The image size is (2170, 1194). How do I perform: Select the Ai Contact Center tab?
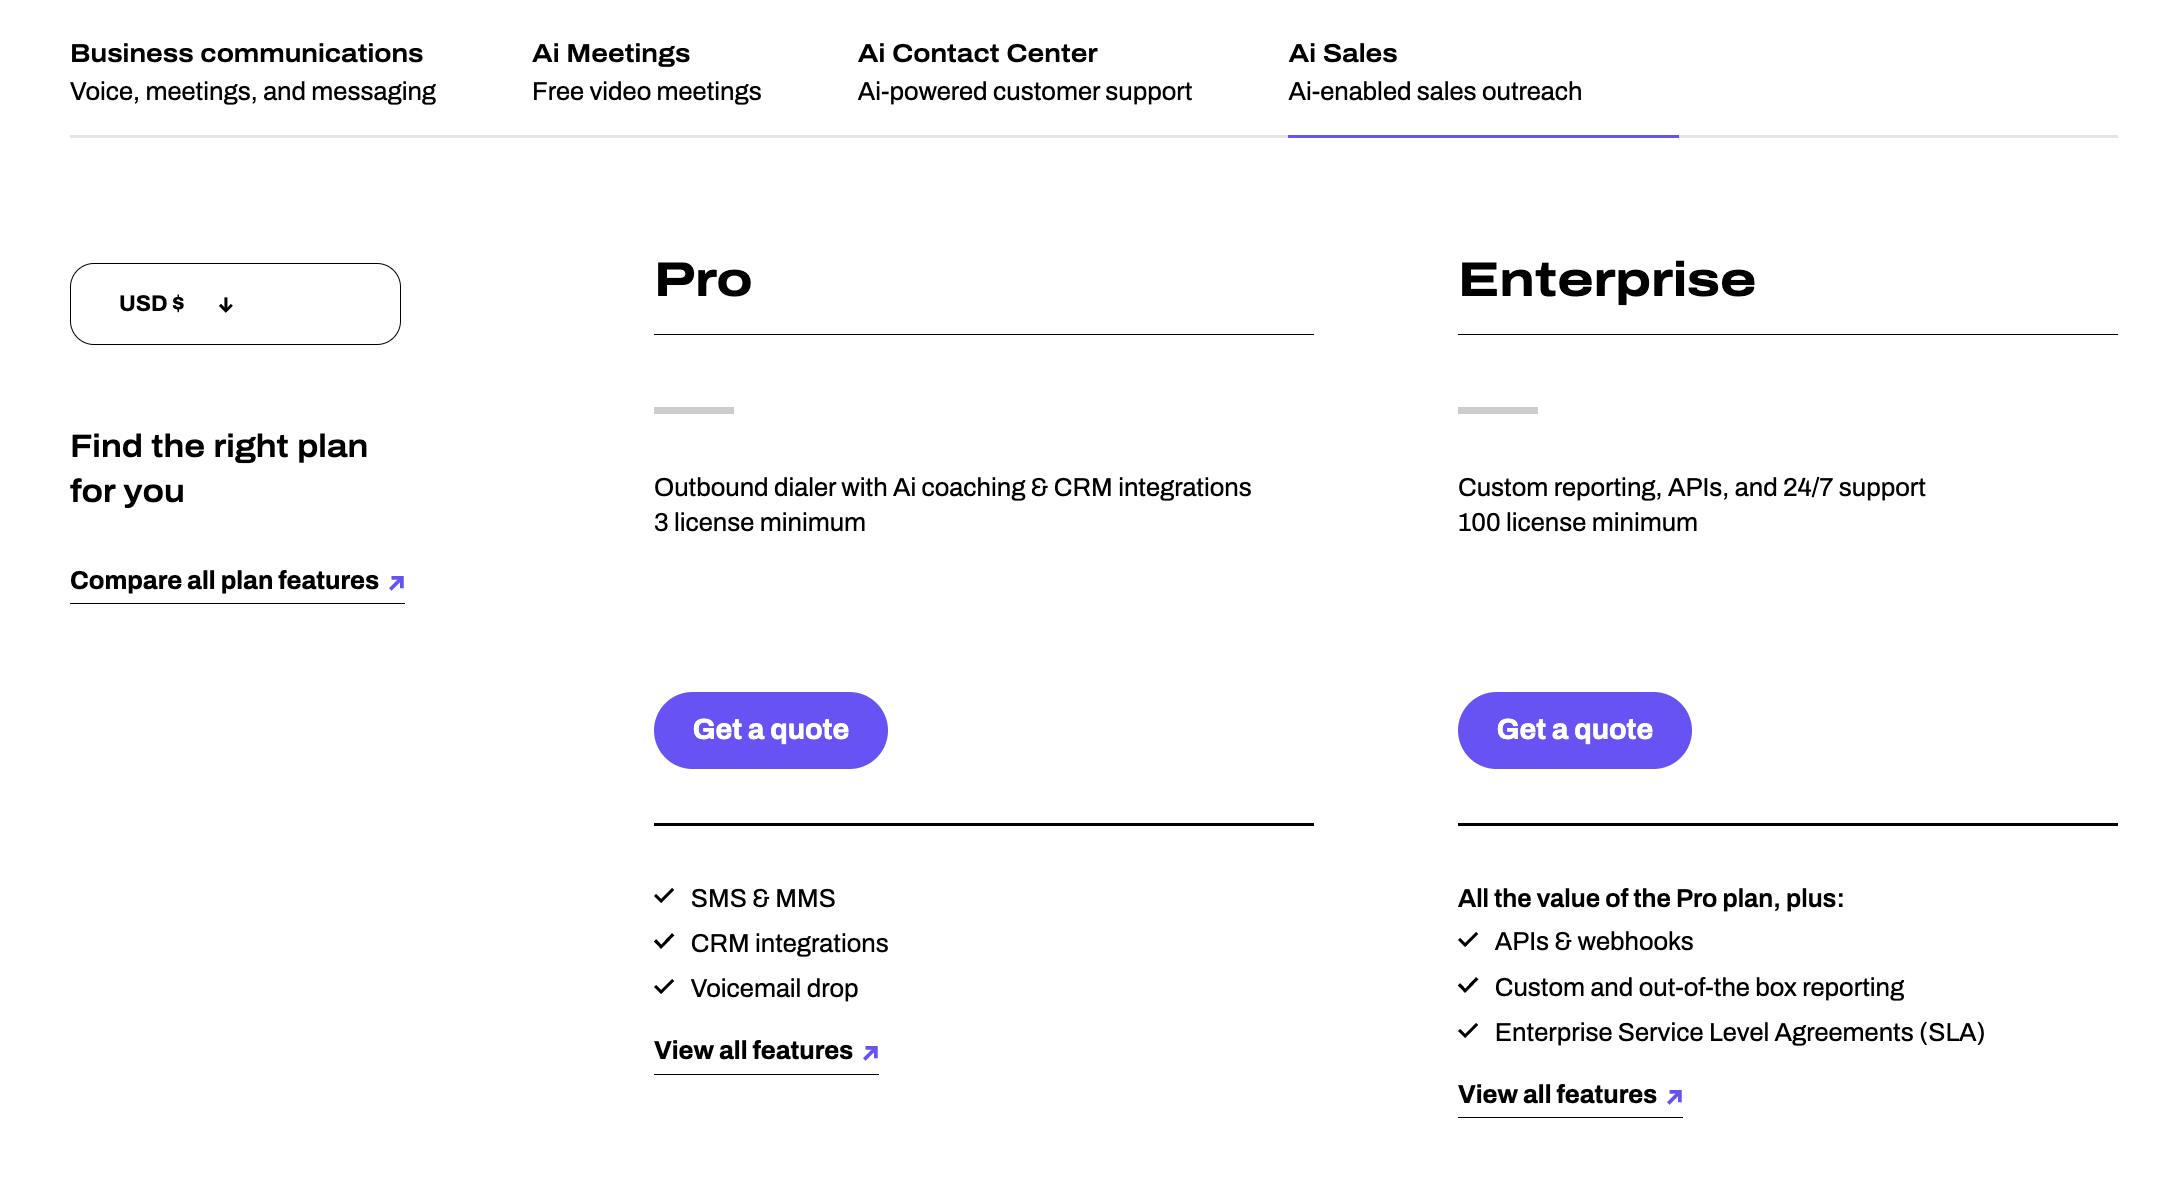point(1024,71)
